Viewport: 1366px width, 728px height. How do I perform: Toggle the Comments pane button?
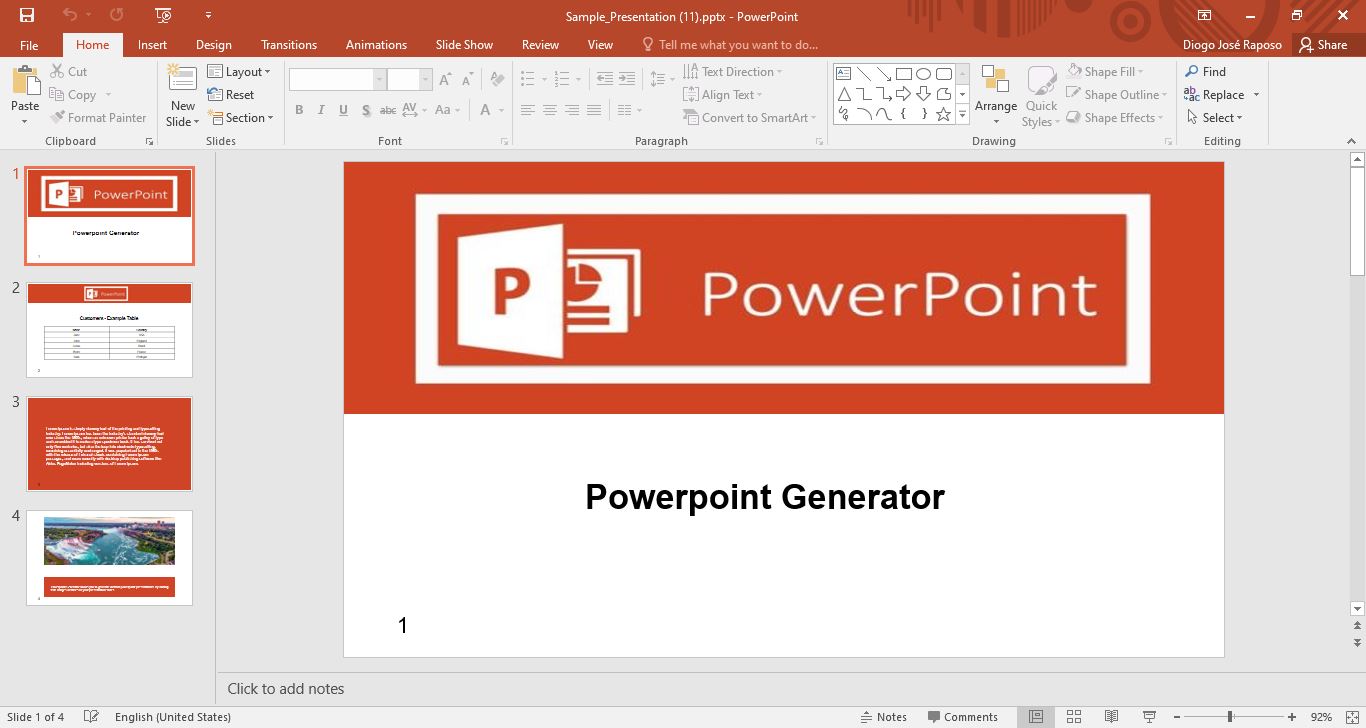pyautogui.click(x=961, y=717)
